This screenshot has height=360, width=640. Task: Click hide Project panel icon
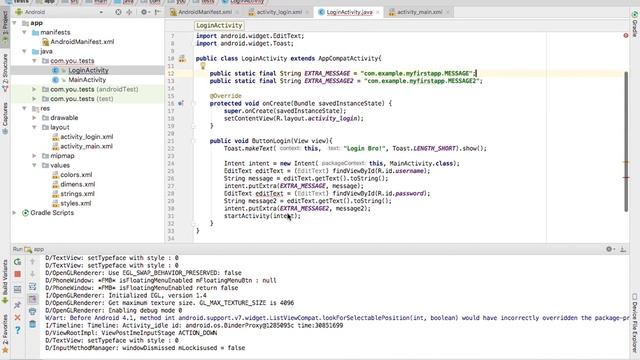(157, 12)
